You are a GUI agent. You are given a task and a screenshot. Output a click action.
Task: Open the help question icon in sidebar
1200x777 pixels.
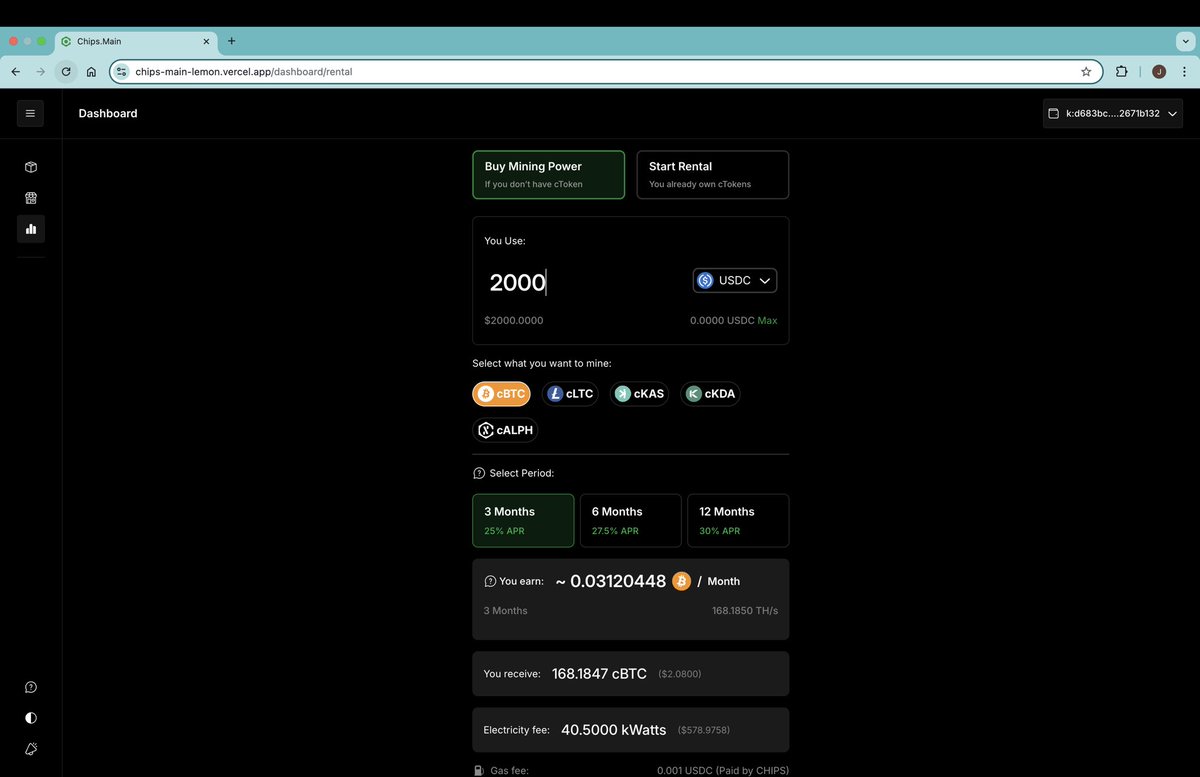click(x=31, y=687)
